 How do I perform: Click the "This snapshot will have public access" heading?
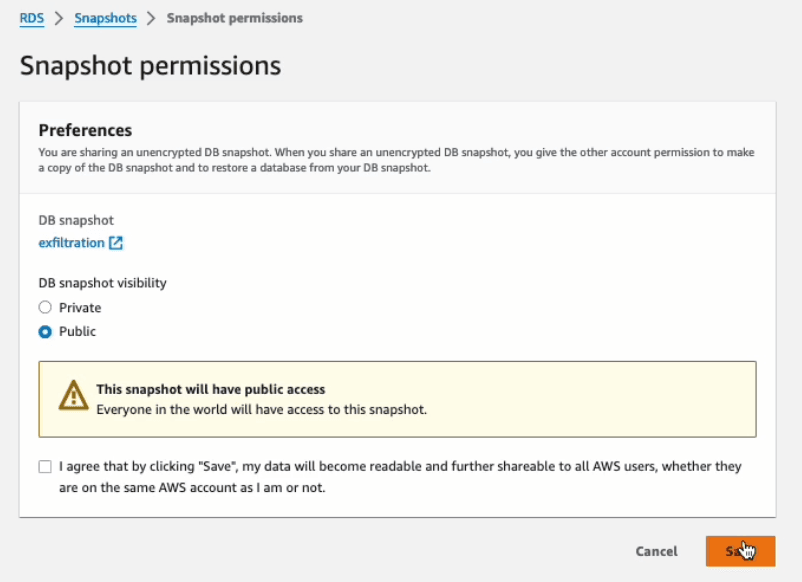click(211, 389)
